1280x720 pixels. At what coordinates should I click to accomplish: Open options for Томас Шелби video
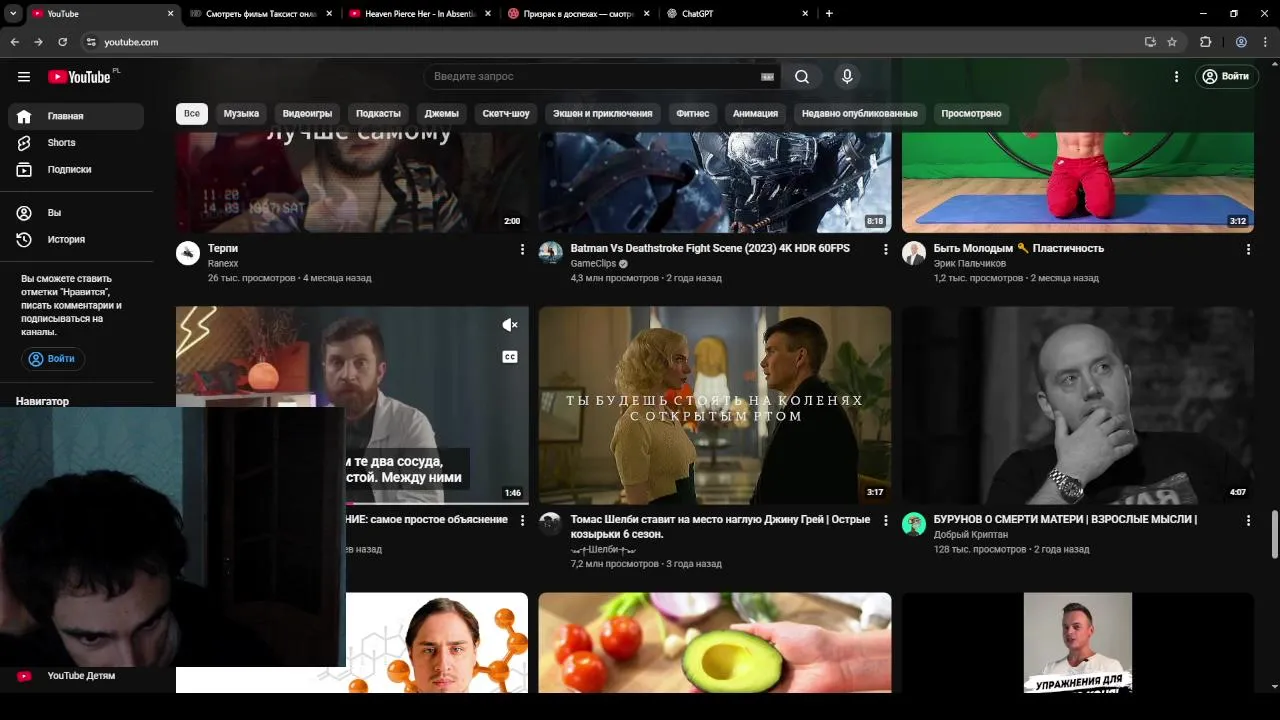click(885, 520)
